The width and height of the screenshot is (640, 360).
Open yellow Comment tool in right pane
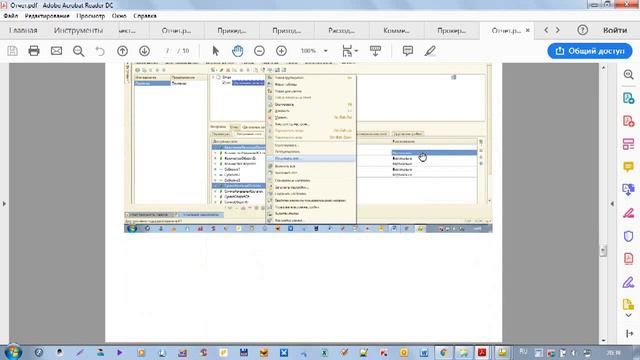pos(629,167)
